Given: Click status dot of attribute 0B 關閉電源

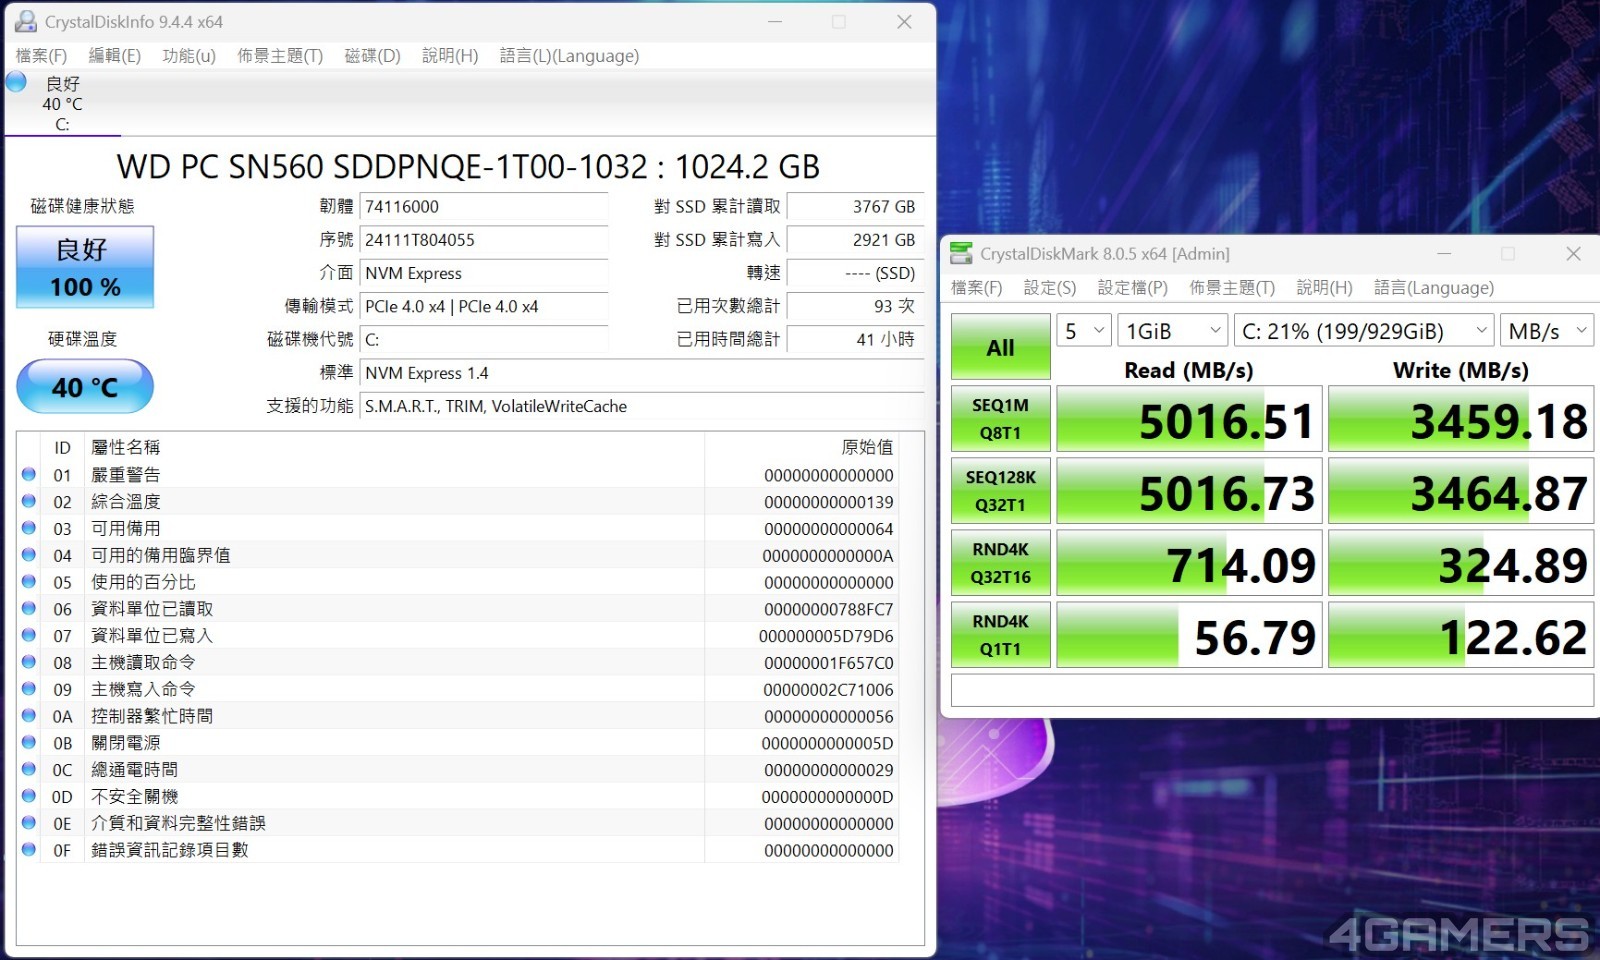Looking at the screenshot, I should 29,743.
